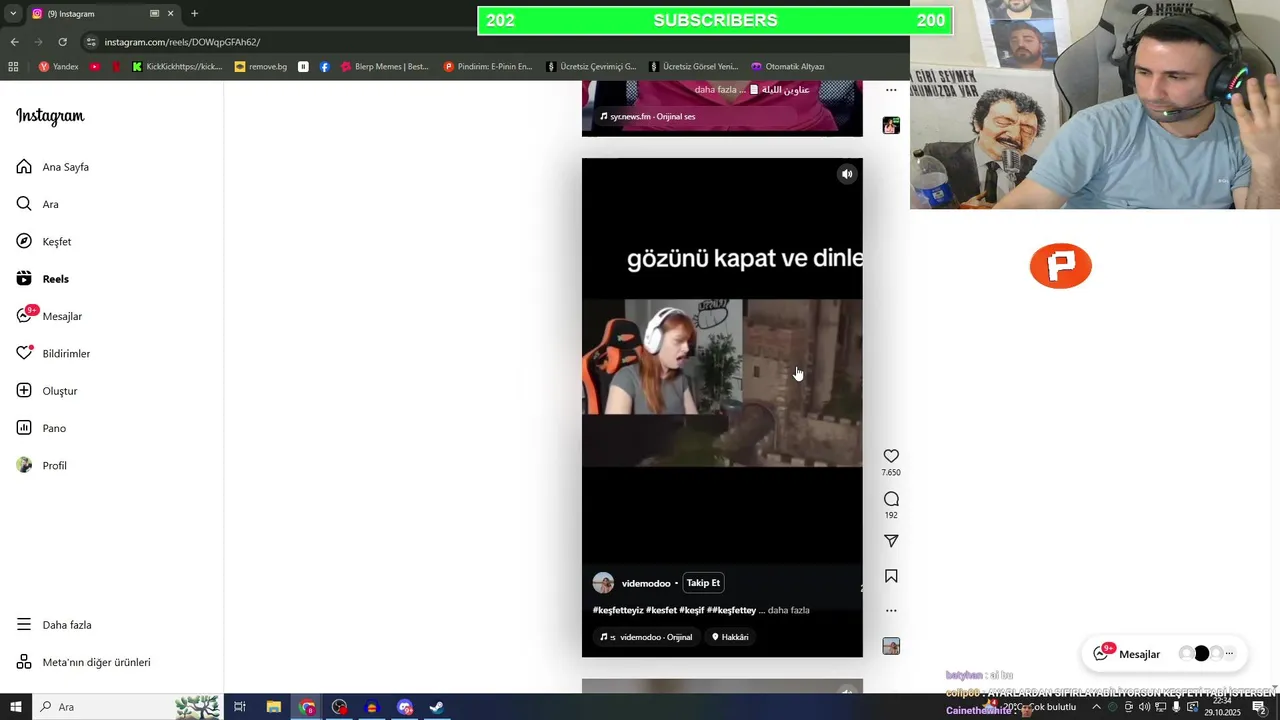This screenshot has height=720, width=1280.
Task: Open remove.bg bookmark
Action: [x=261, y=67]
